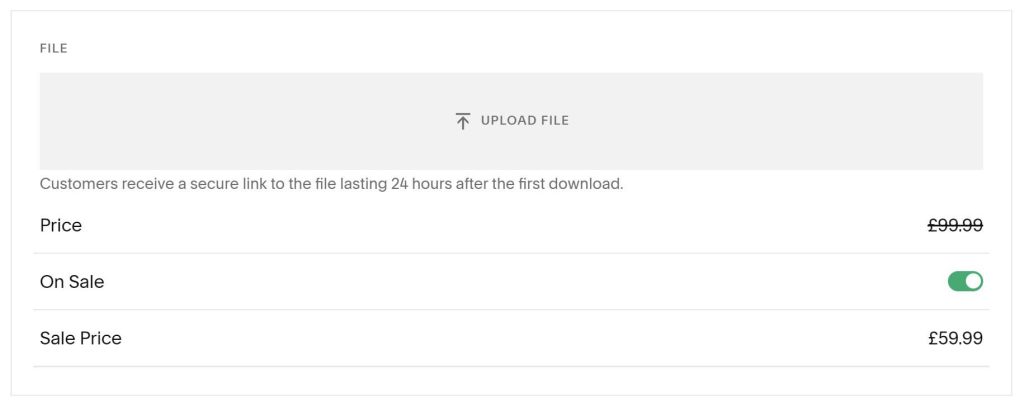
Task: Click the middle of the Sale Price row
Action: coord(511,338)
